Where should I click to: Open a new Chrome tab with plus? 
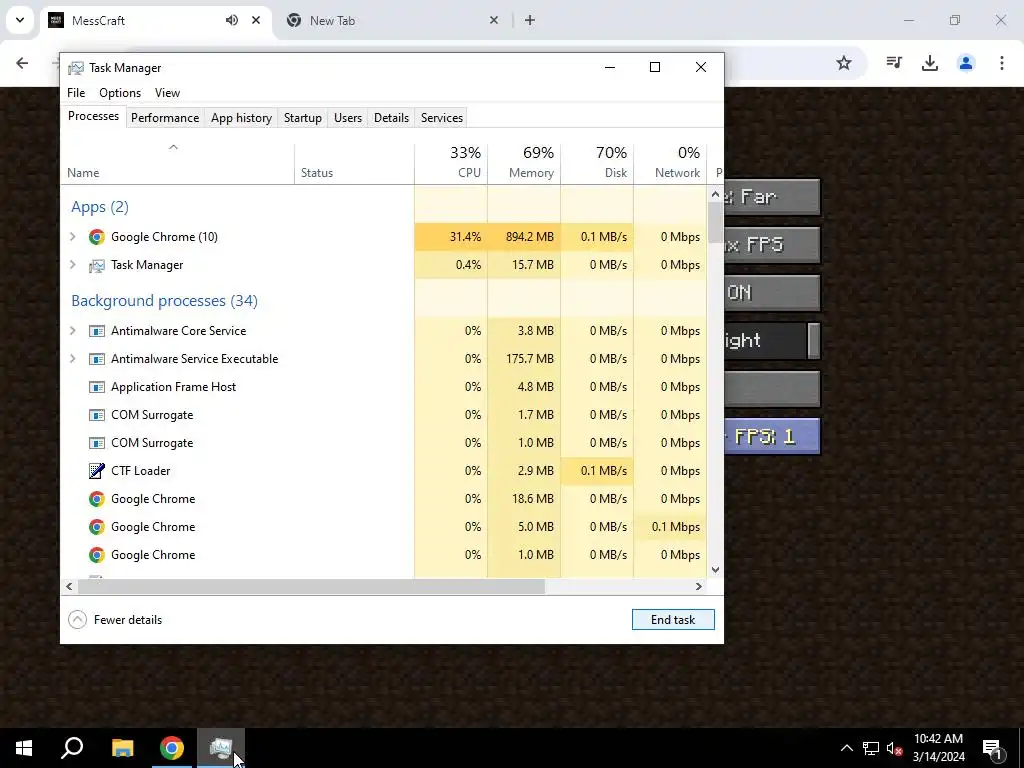(530, 20)
